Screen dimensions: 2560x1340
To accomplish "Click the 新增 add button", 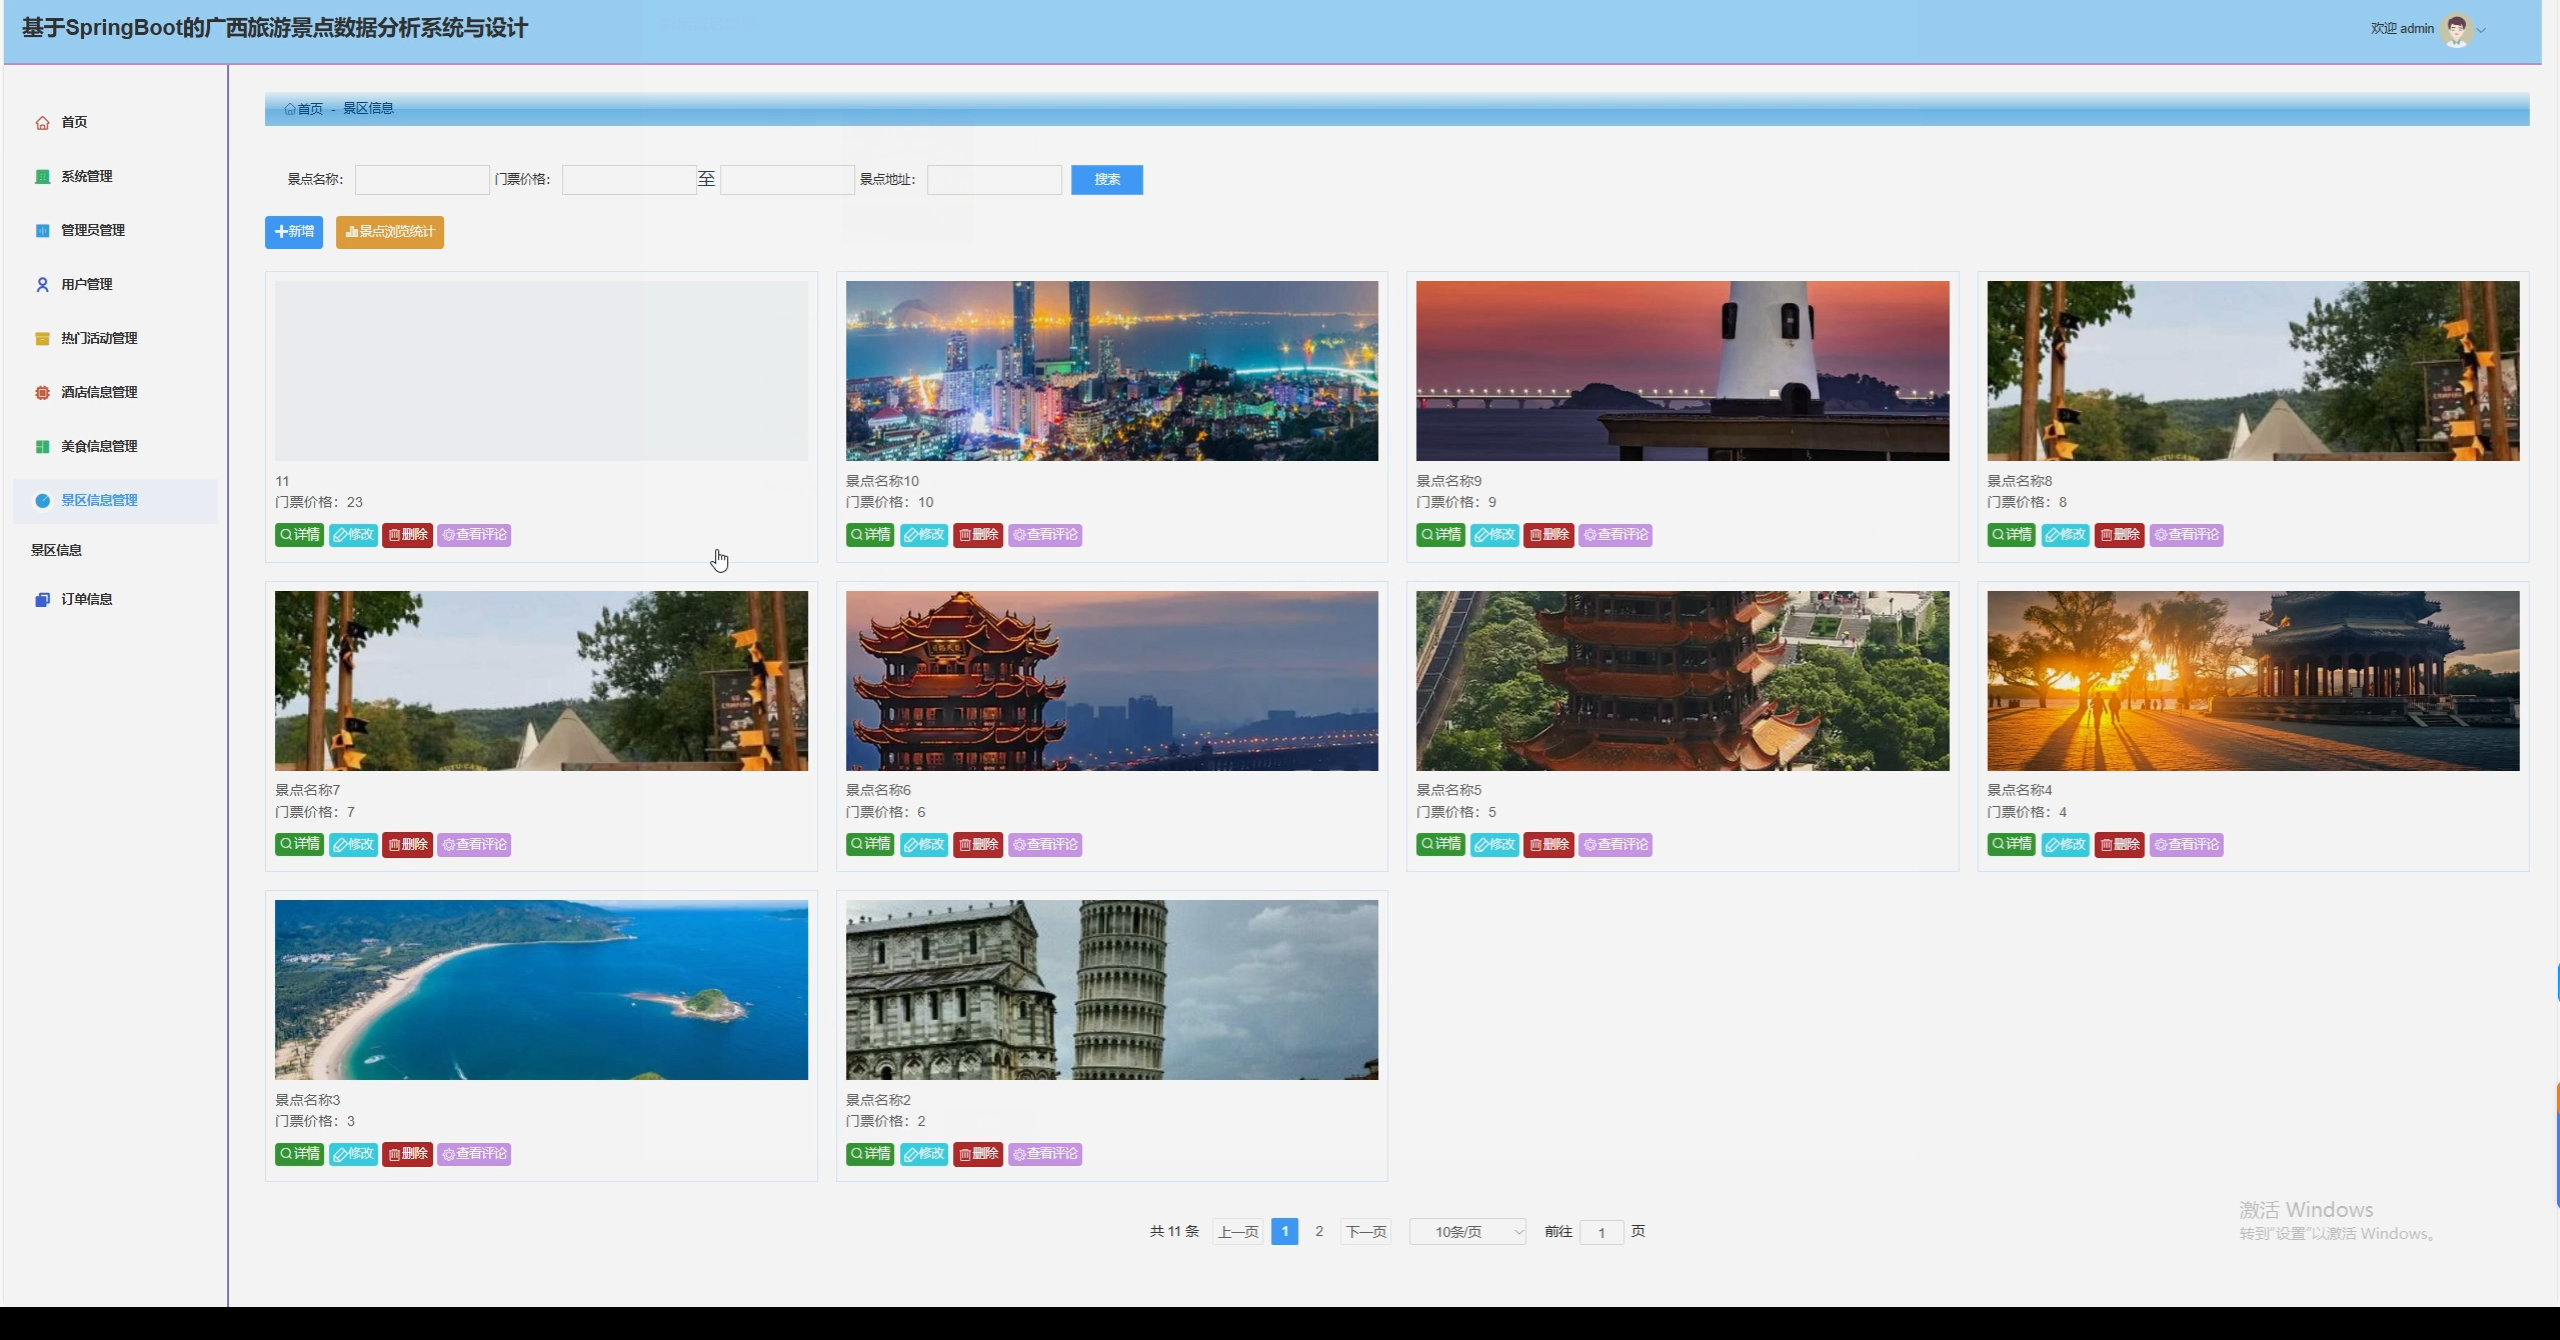I will [294, 232].
